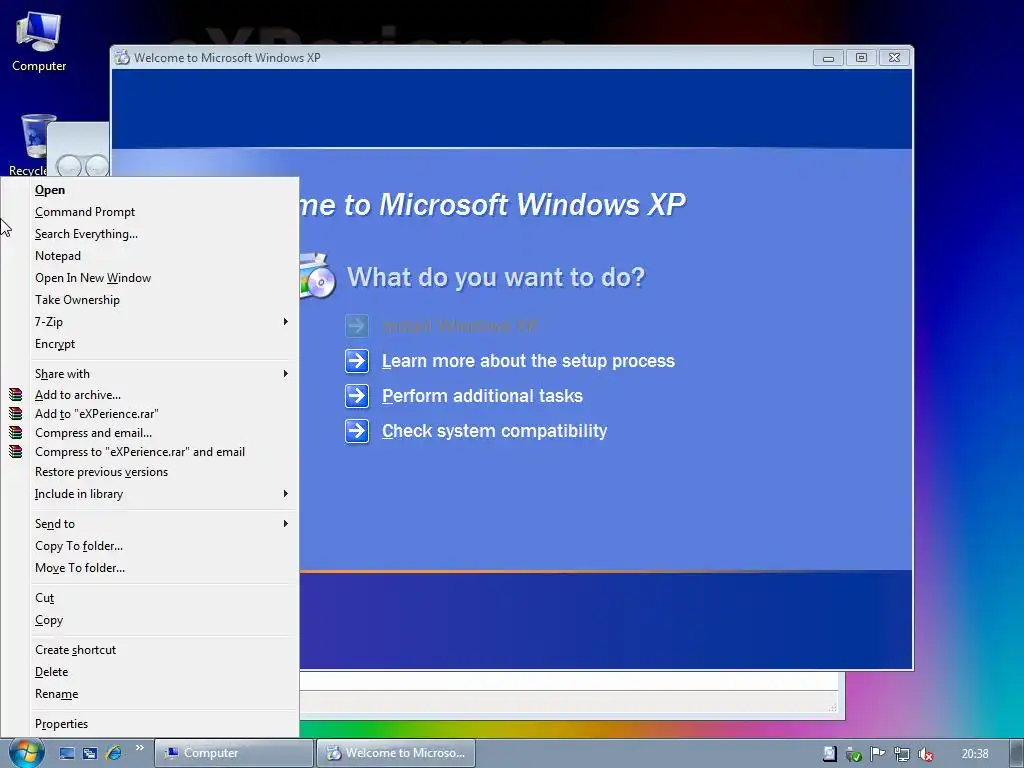
Task: Open Action Center flag tray icon
Action: pyautogui.click(x=878, y=754)
